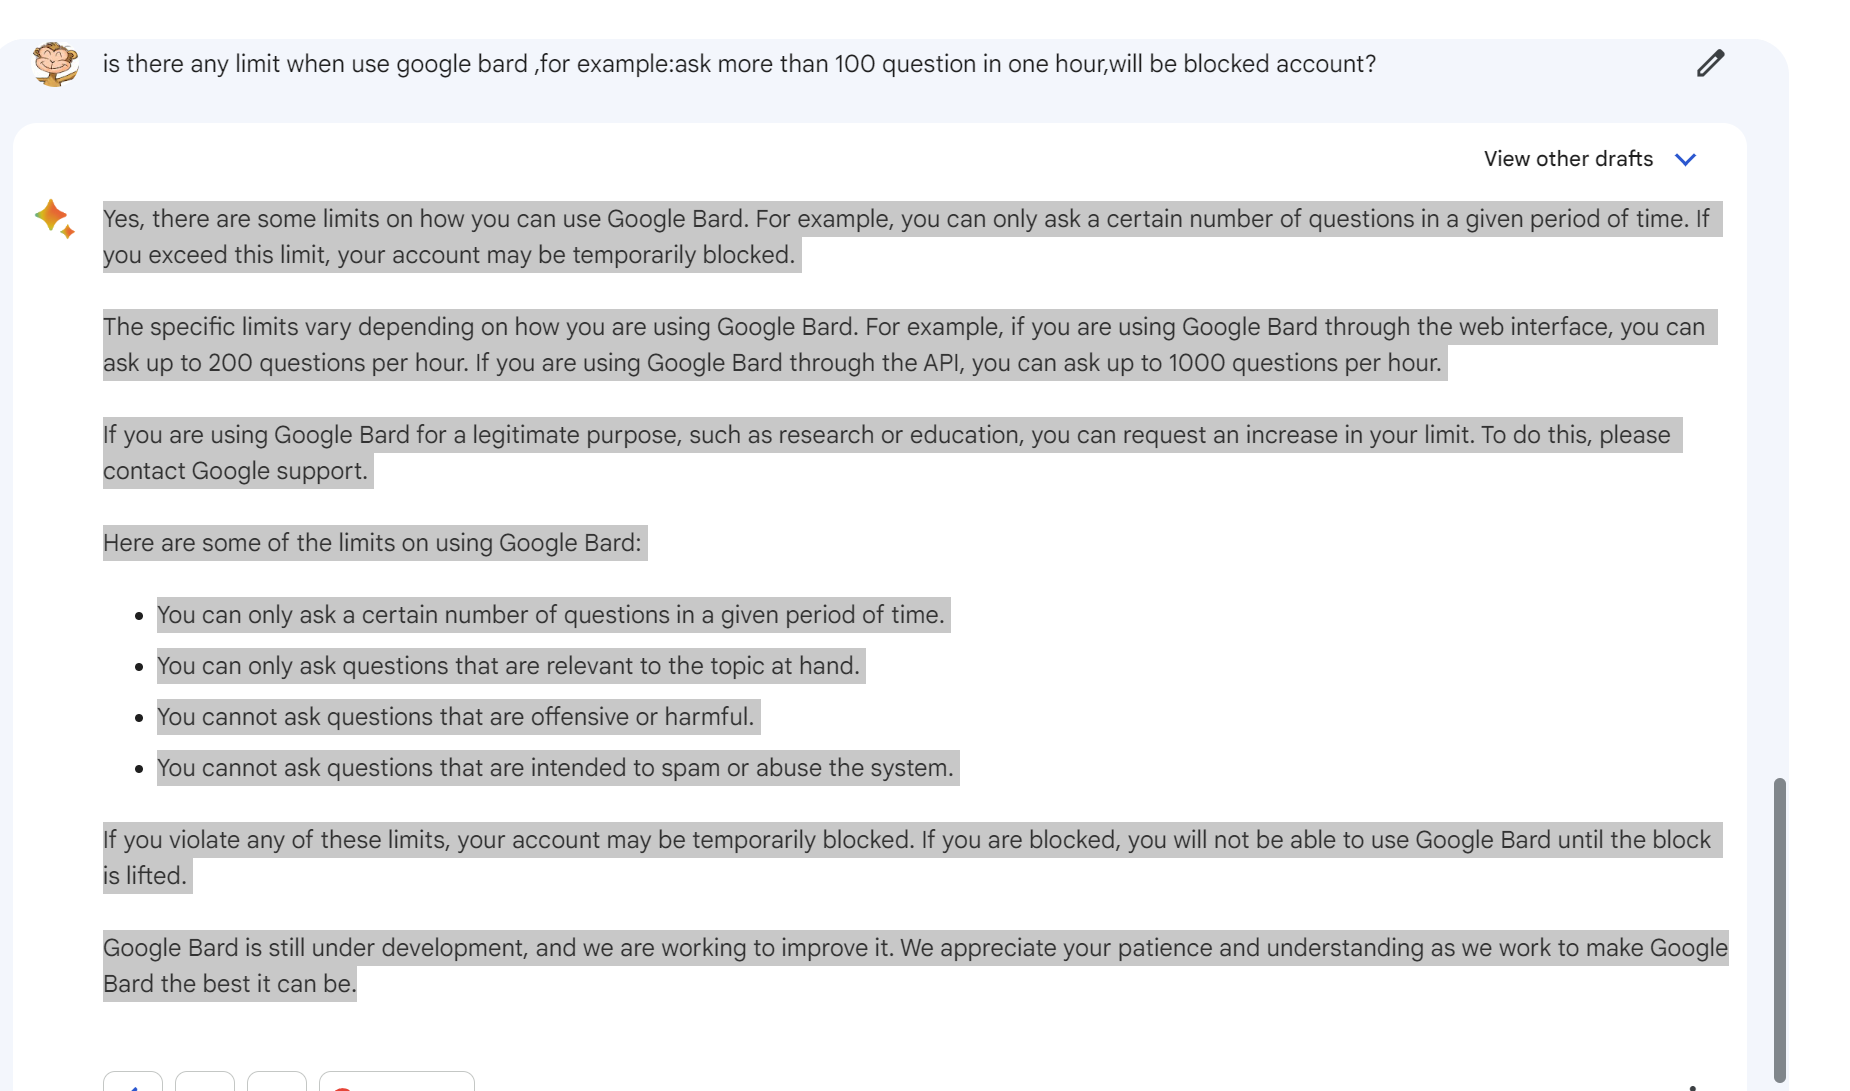Viewport: 1850px width, 1091px height.
Task: Click the View other drafts label
Action: point(1568,159)
